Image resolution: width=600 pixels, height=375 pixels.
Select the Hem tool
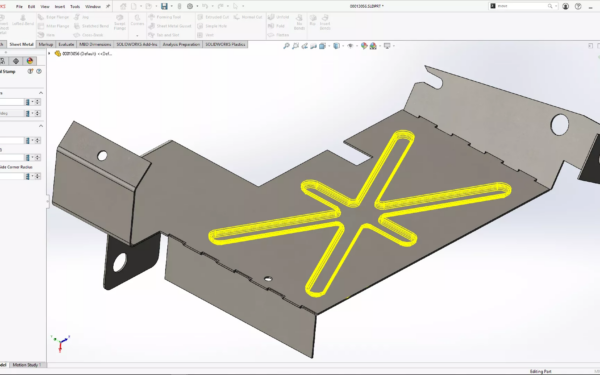[x=46, y=35]
